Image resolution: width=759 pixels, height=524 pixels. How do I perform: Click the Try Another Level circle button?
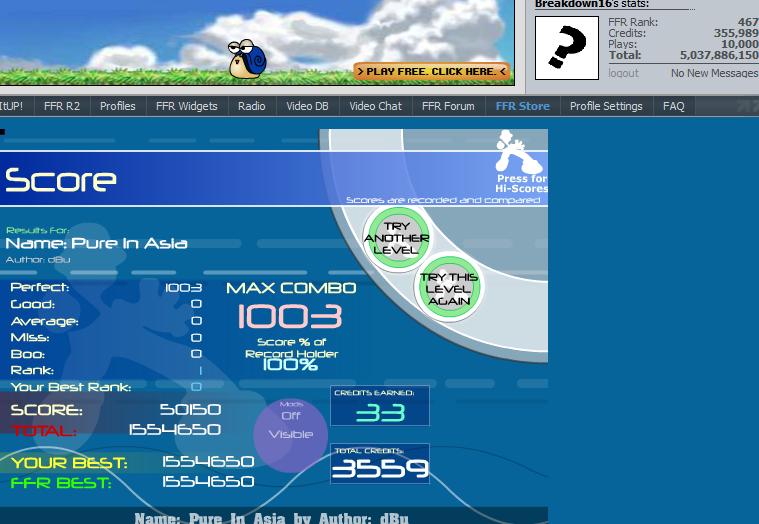[x=397, y=238]
